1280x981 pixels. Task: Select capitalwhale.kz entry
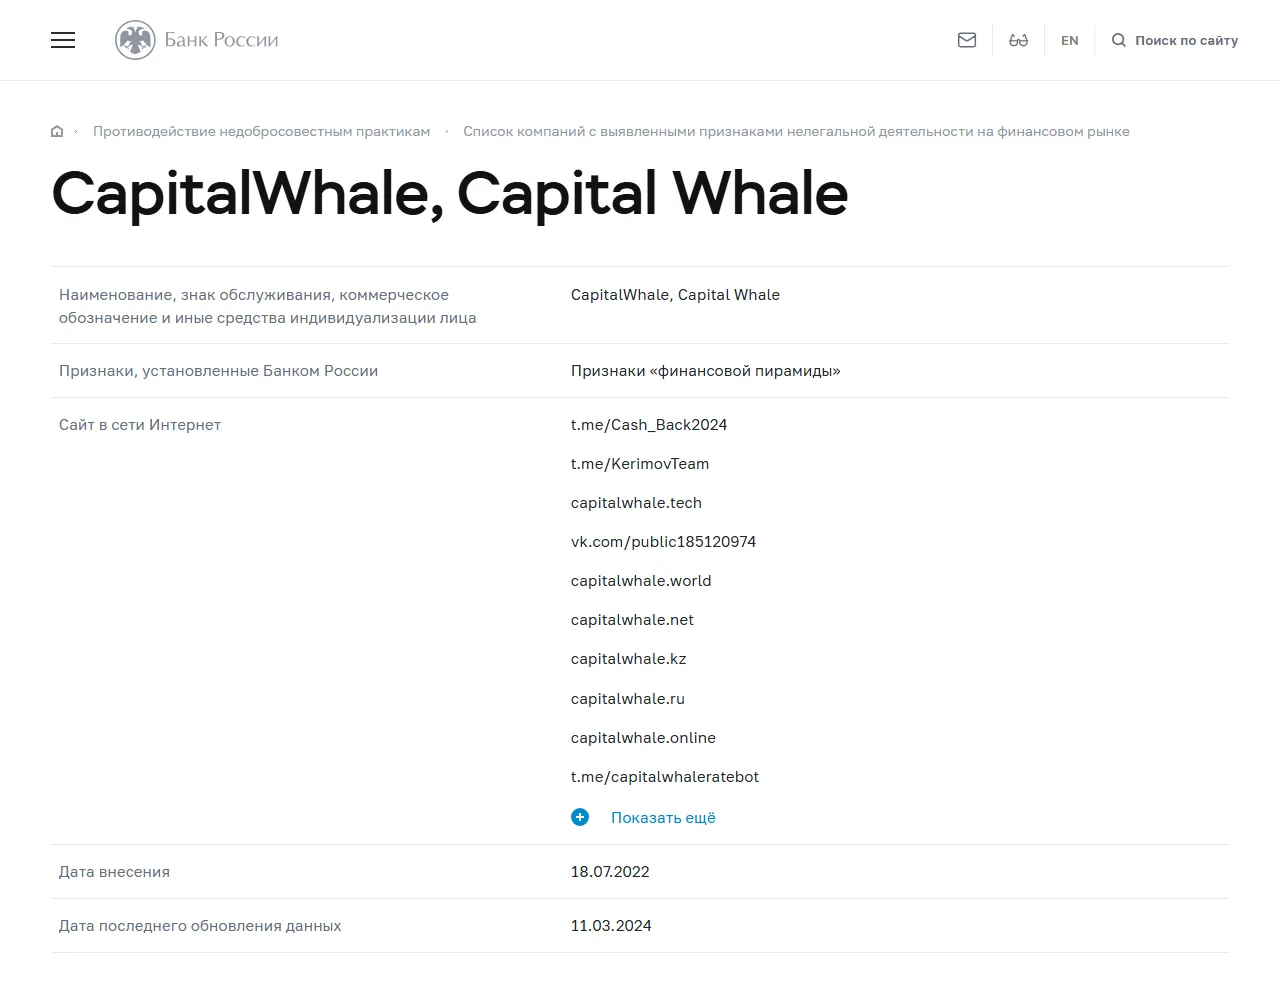[628, 659]
